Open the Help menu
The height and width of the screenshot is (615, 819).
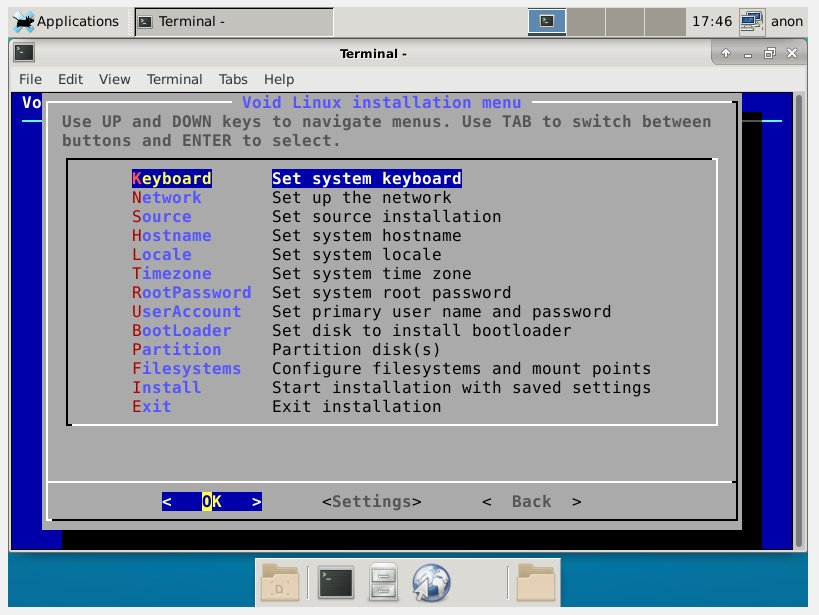(279, 79)
